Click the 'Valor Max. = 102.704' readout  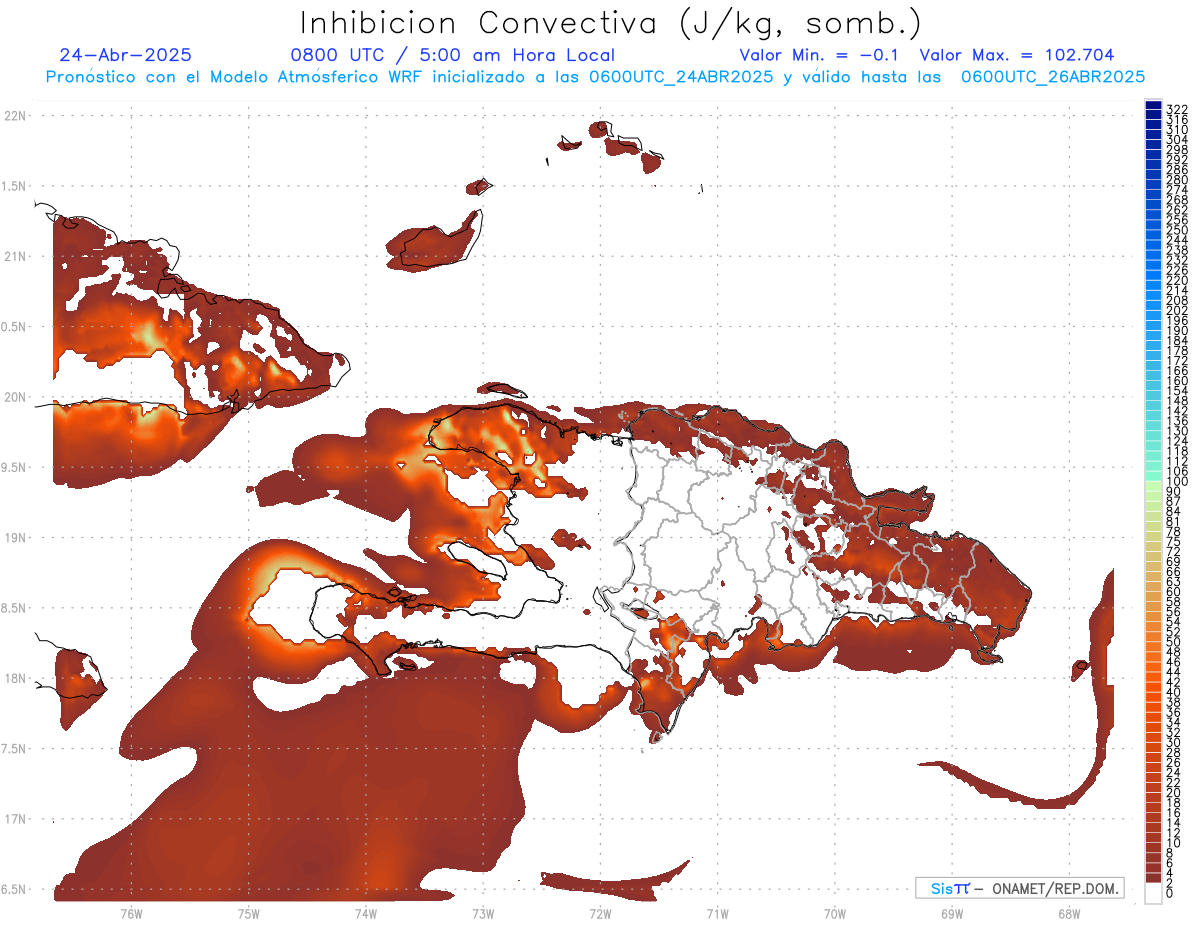tap(1017, 55)
